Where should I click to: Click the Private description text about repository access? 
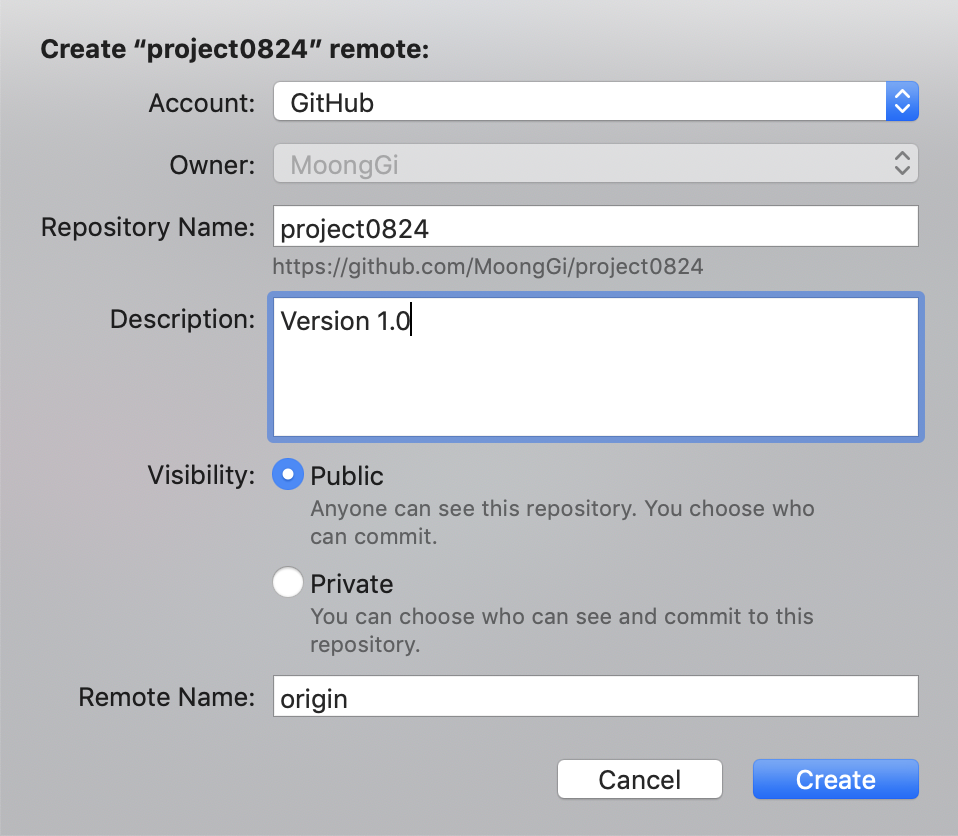point(562,630)
